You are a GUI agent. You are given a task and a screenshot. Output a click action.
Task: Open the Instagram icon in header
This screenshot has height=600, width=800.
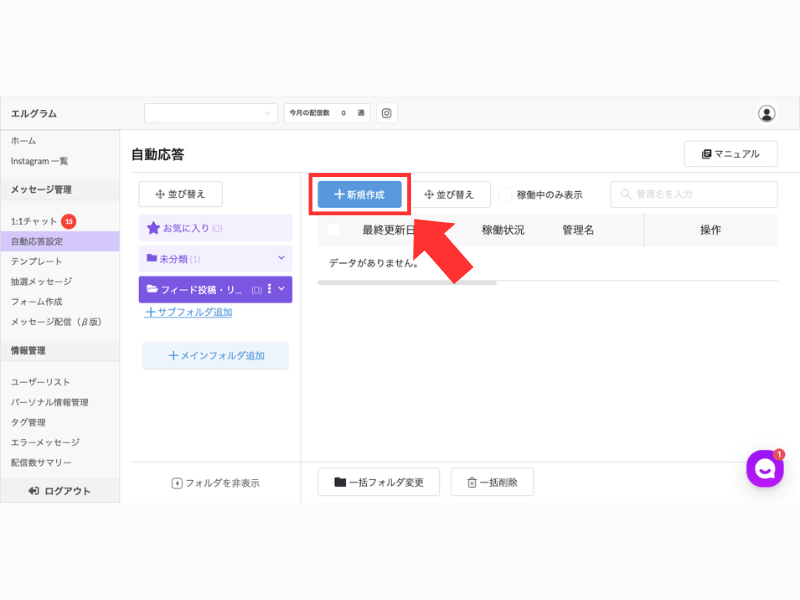pyautogui.click(x=387, y=113)
